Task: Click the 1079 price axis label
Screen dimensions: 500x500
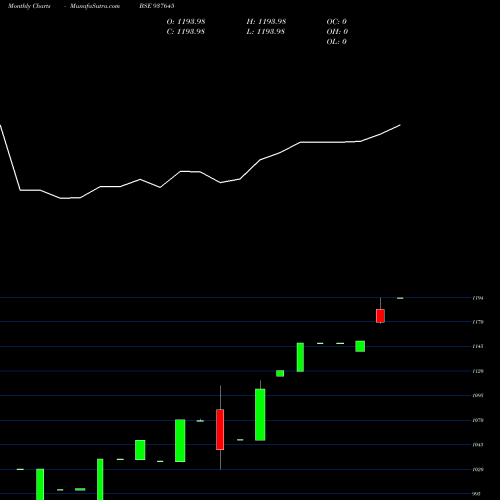Action: click(478, 421)
